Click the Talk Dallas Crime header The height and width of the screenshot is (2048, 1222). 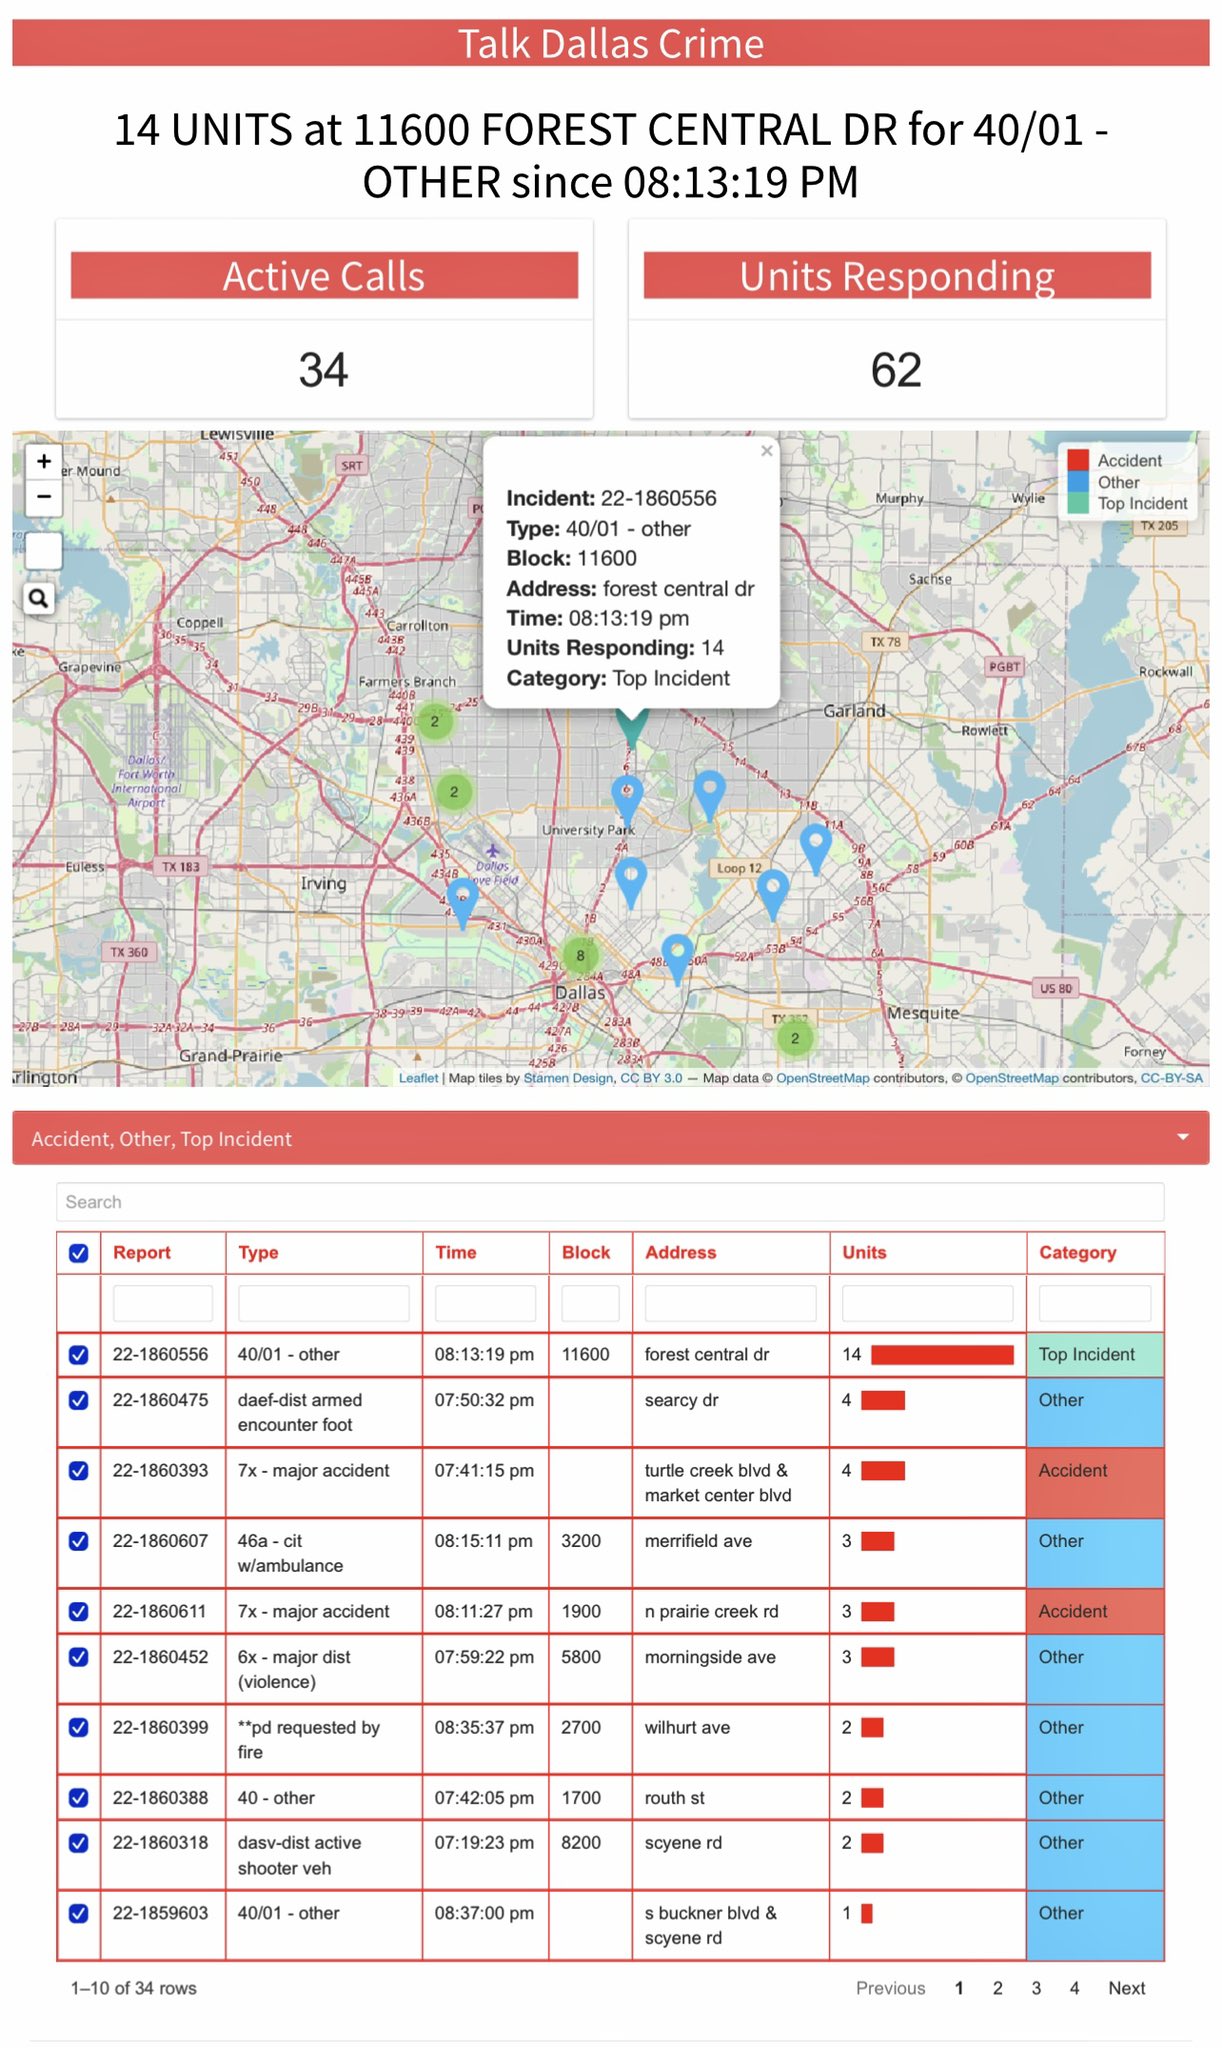pyautogui.click(x=611, y=44)
